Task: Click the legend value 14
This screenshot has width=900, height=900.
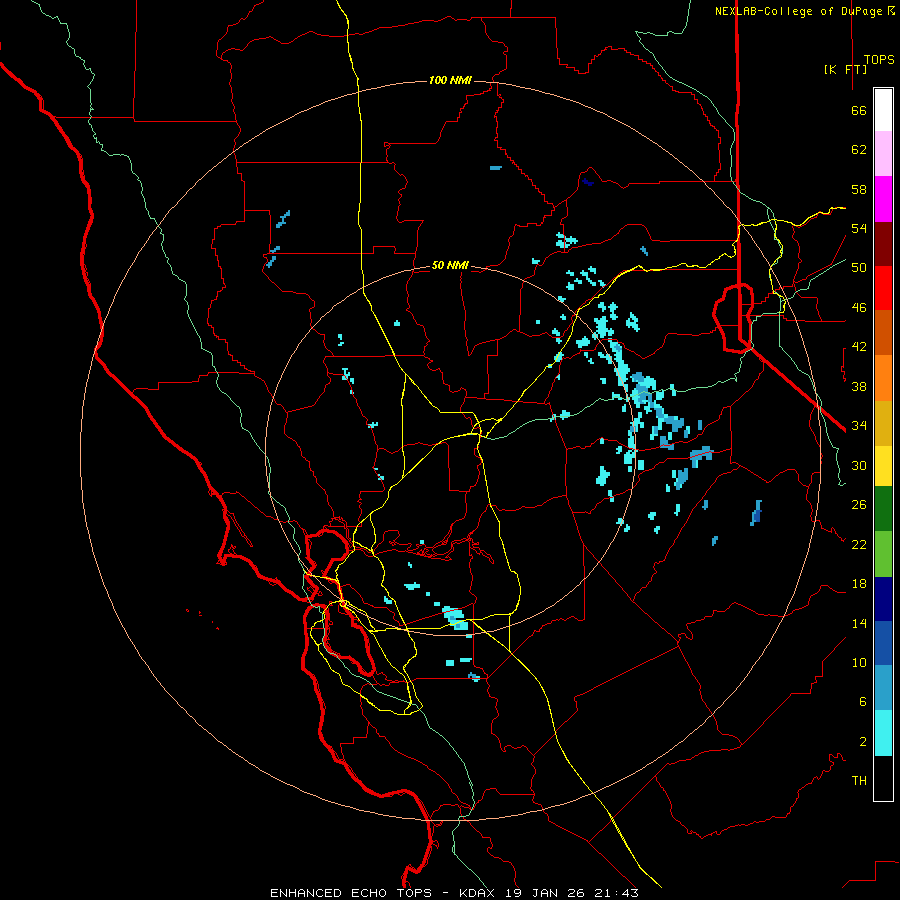Action: point(859,623)
